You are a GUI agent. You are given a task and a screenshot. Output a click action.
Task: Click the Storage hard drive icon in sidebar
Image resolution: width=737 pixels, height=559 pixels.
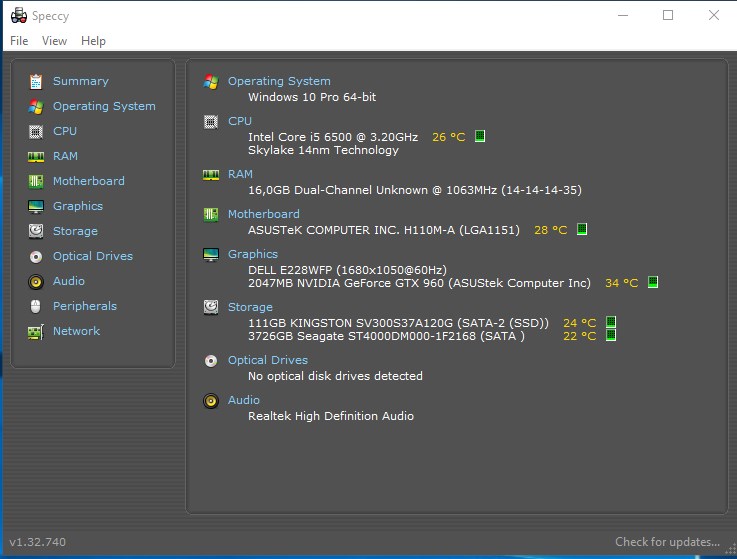tap(36, 231)
